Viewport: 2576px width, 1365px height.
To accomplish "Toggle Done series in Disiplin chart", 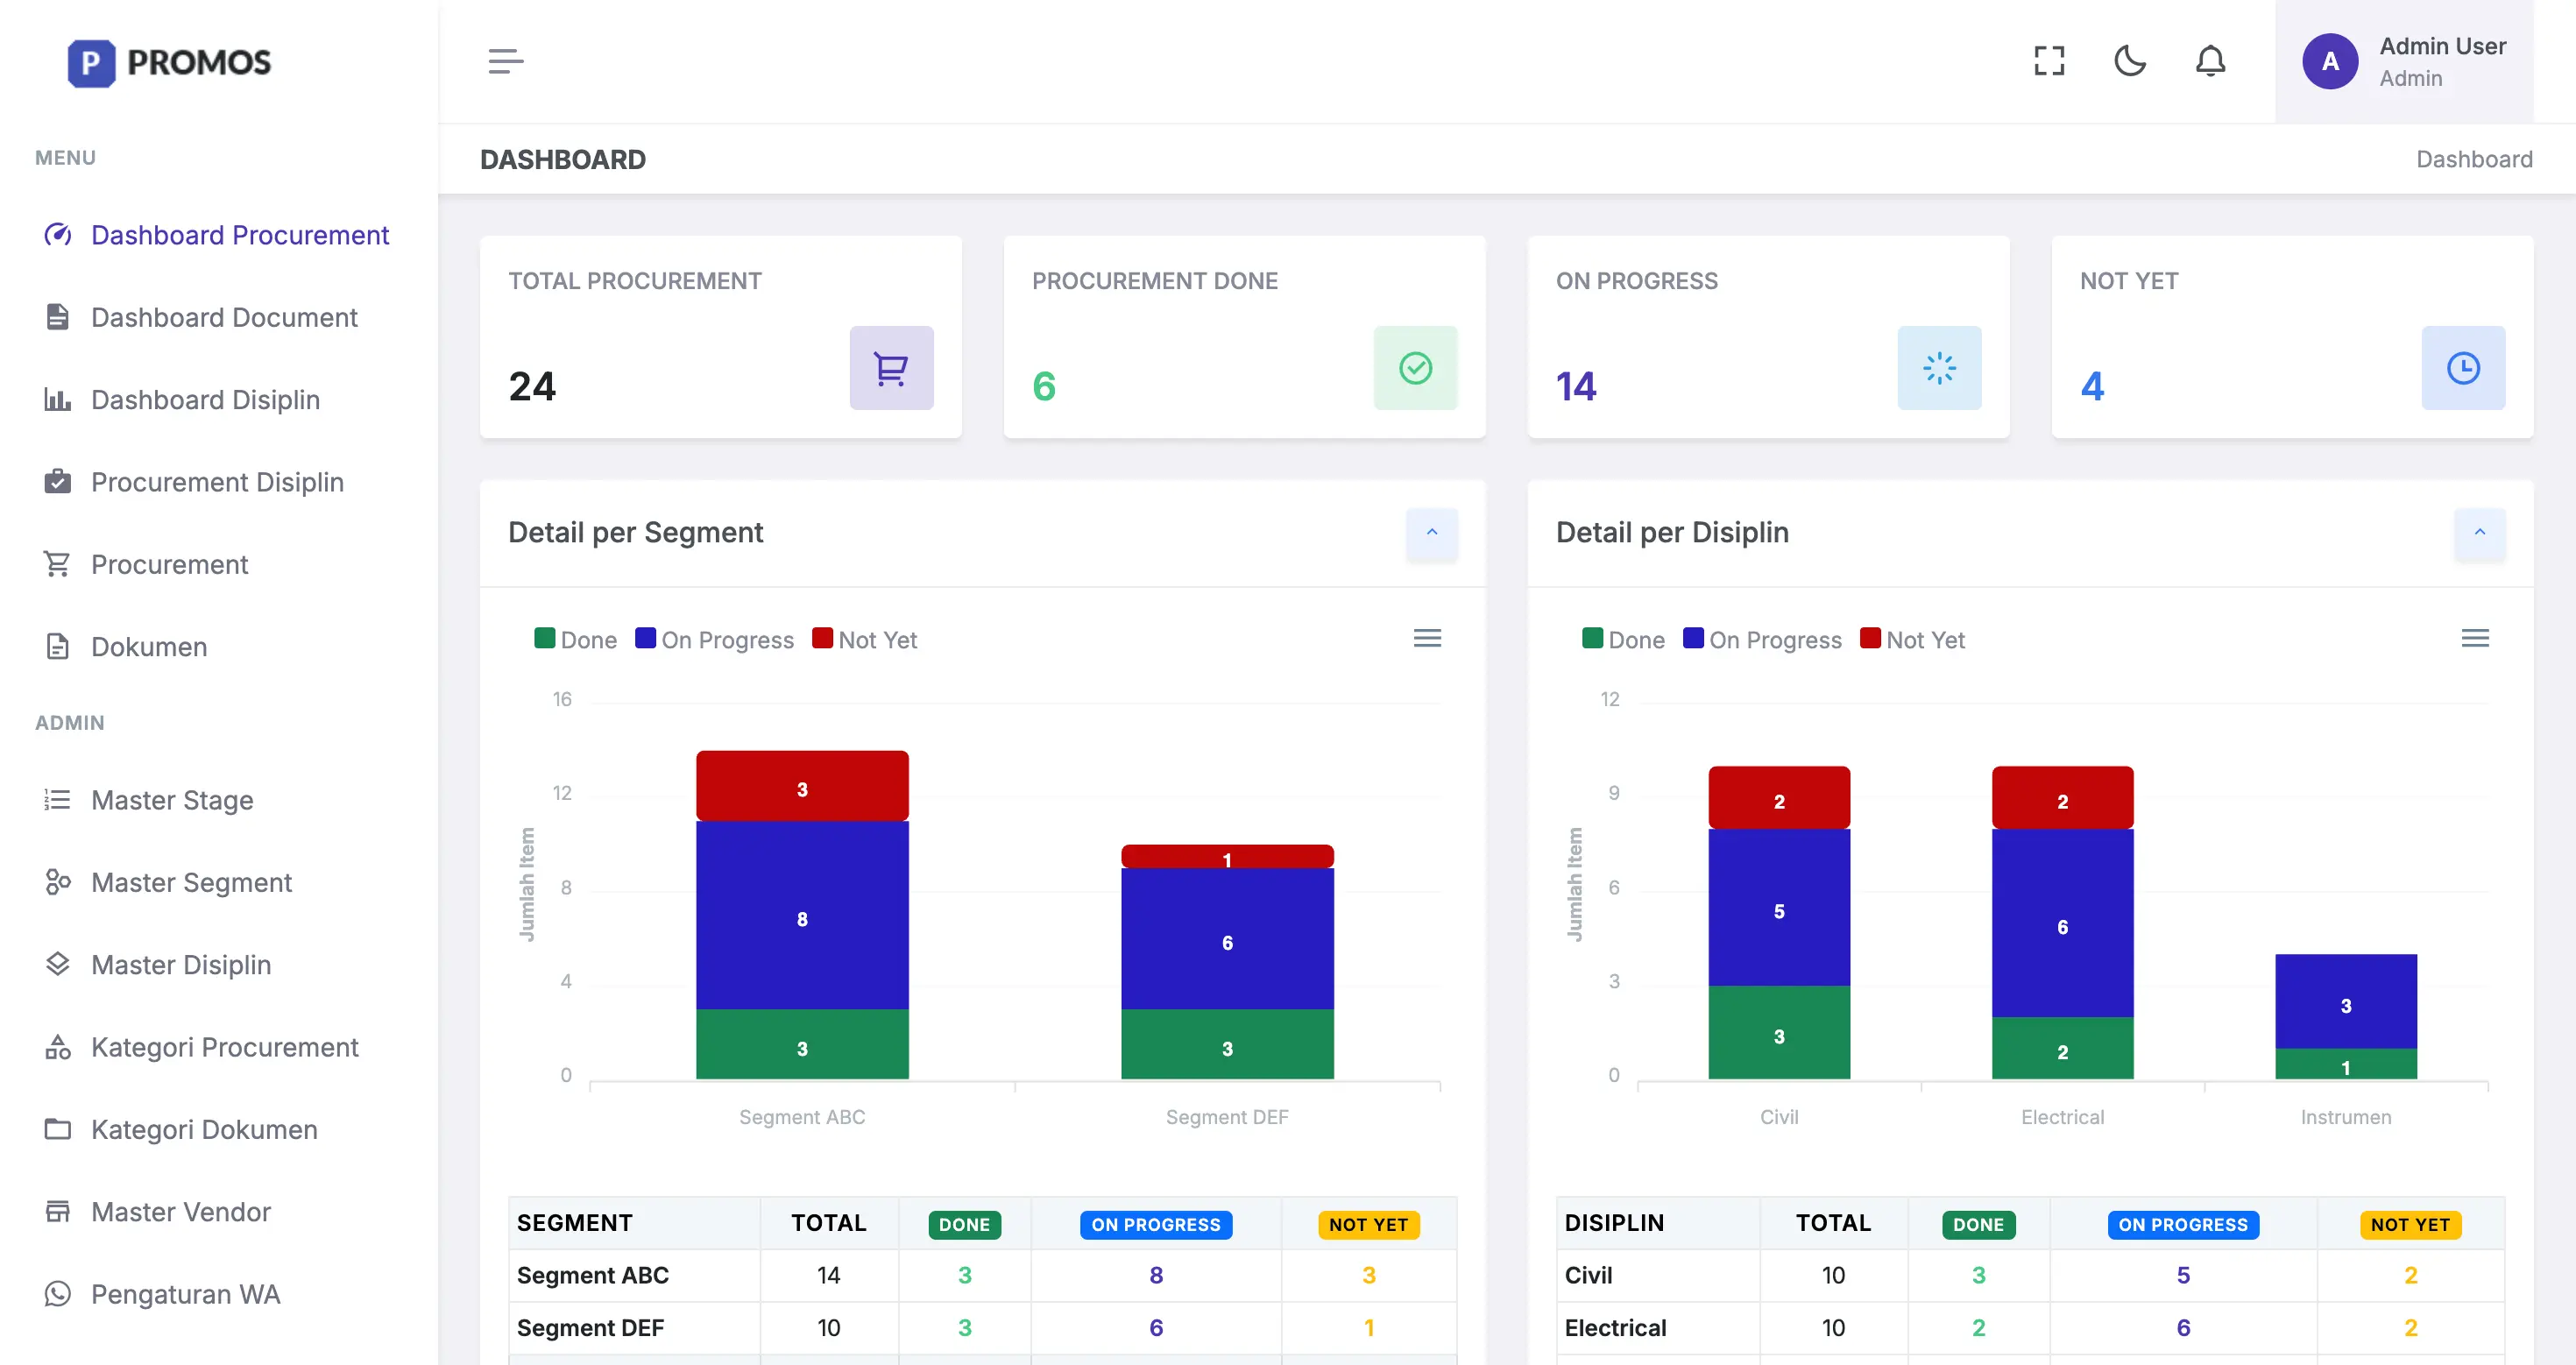I will tap(1624, 640).
